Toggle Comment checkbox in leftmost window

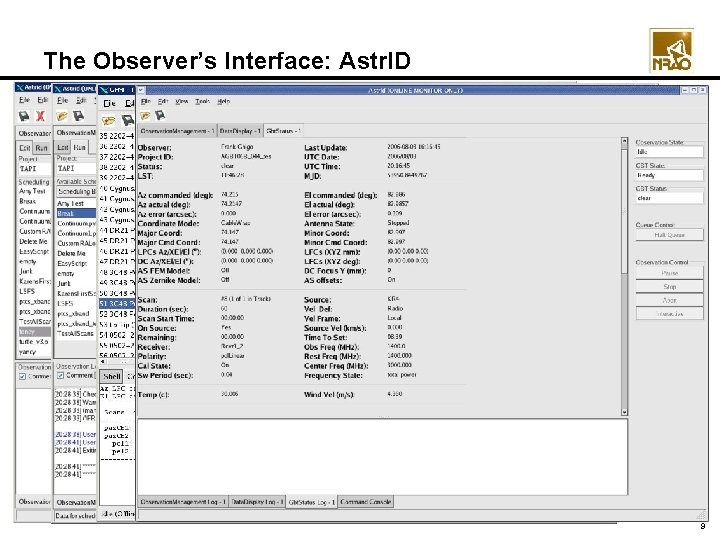[22, 377]
